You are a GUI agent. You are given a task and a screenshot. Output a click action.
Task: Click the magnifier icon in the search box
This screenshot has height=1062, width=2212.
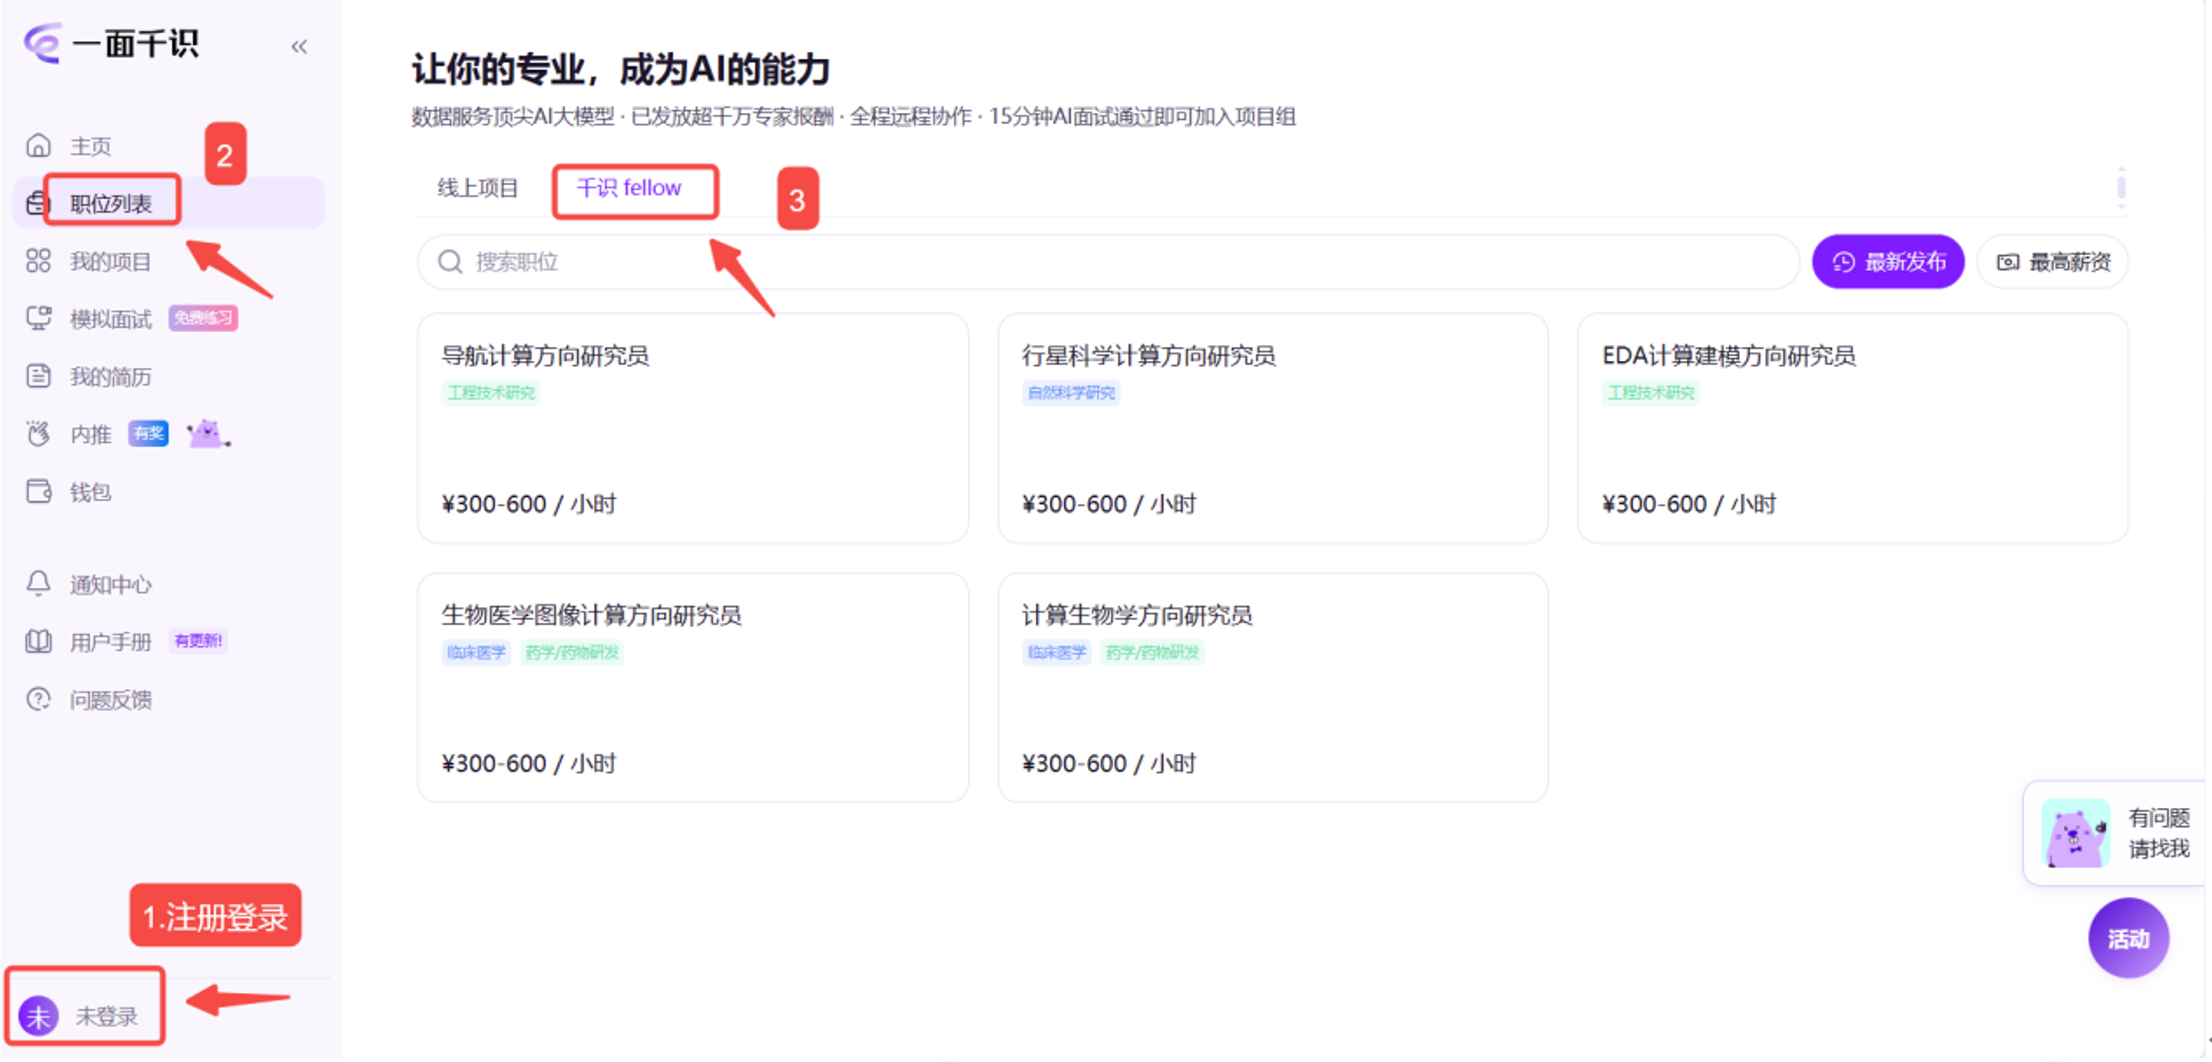point(450,262)
